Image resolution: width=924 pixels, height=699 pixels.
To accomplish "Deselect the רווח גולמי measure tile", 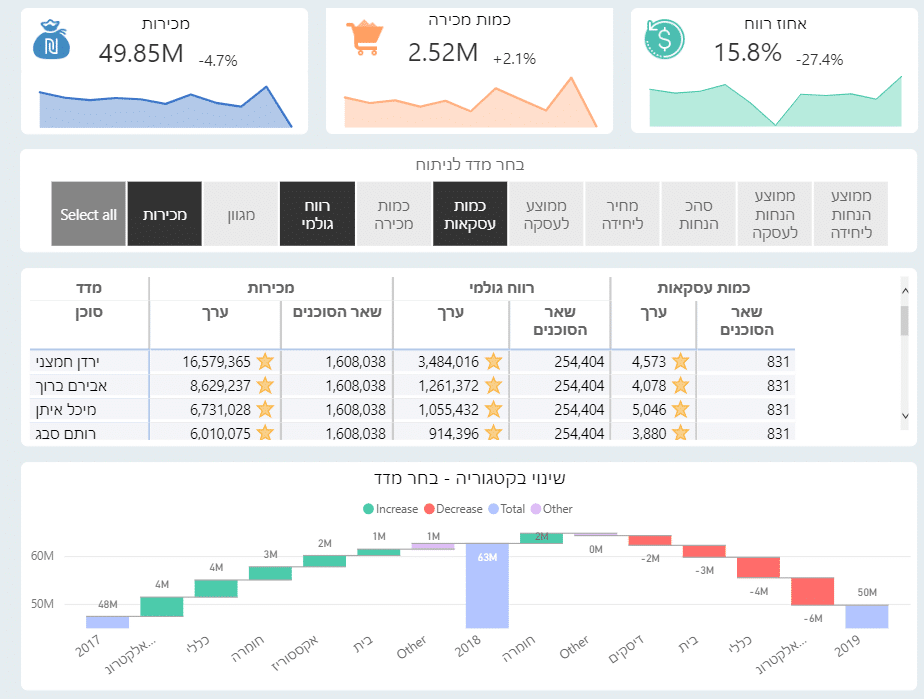I will tap(317, 214).
